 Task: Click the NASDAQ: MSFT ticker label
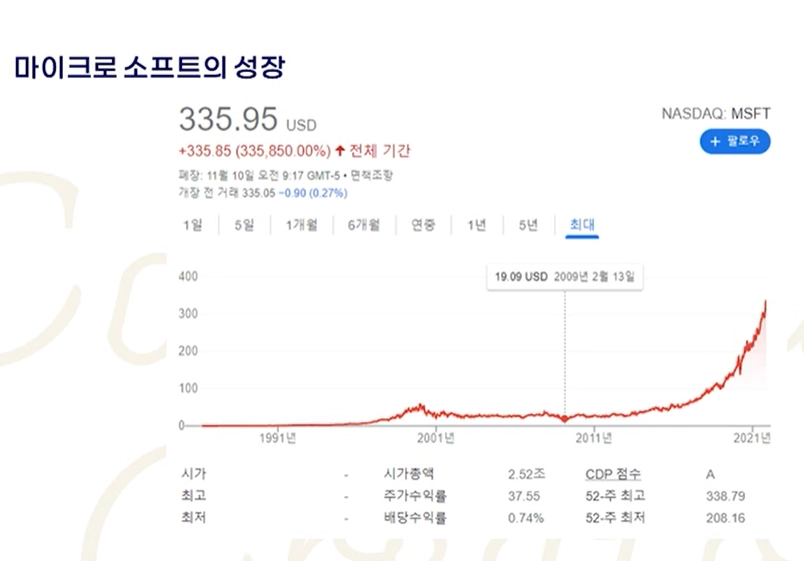pos(716,113)
